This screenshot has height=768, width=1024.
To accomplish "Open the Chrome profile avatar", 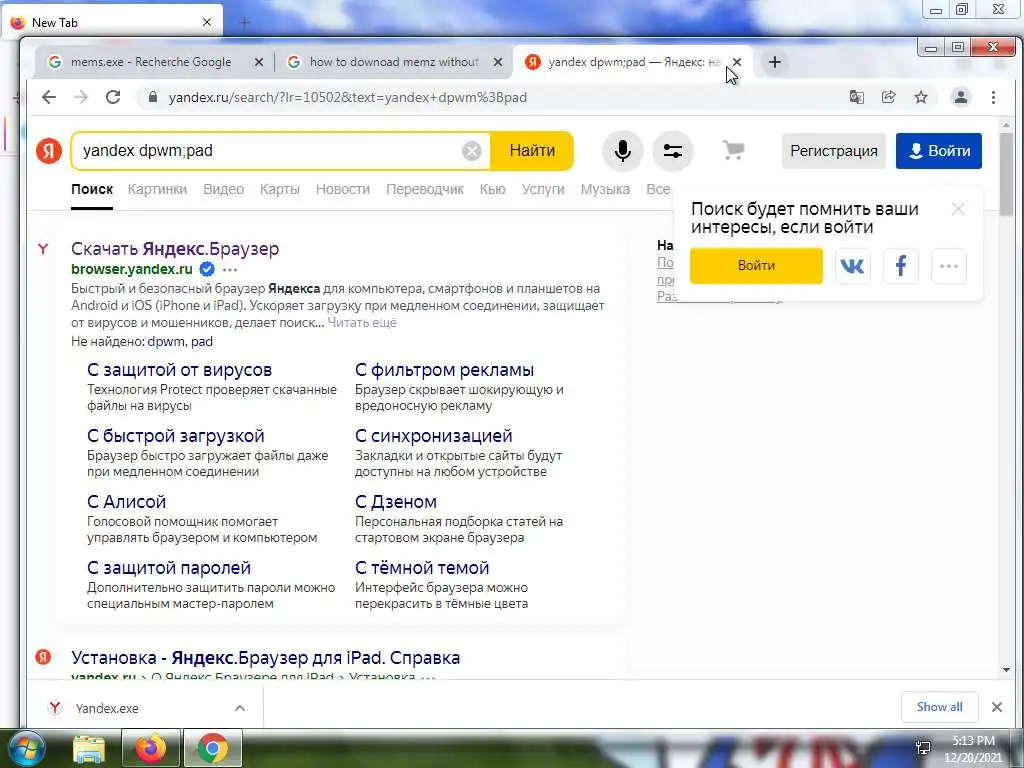I will tap(961, 97).
